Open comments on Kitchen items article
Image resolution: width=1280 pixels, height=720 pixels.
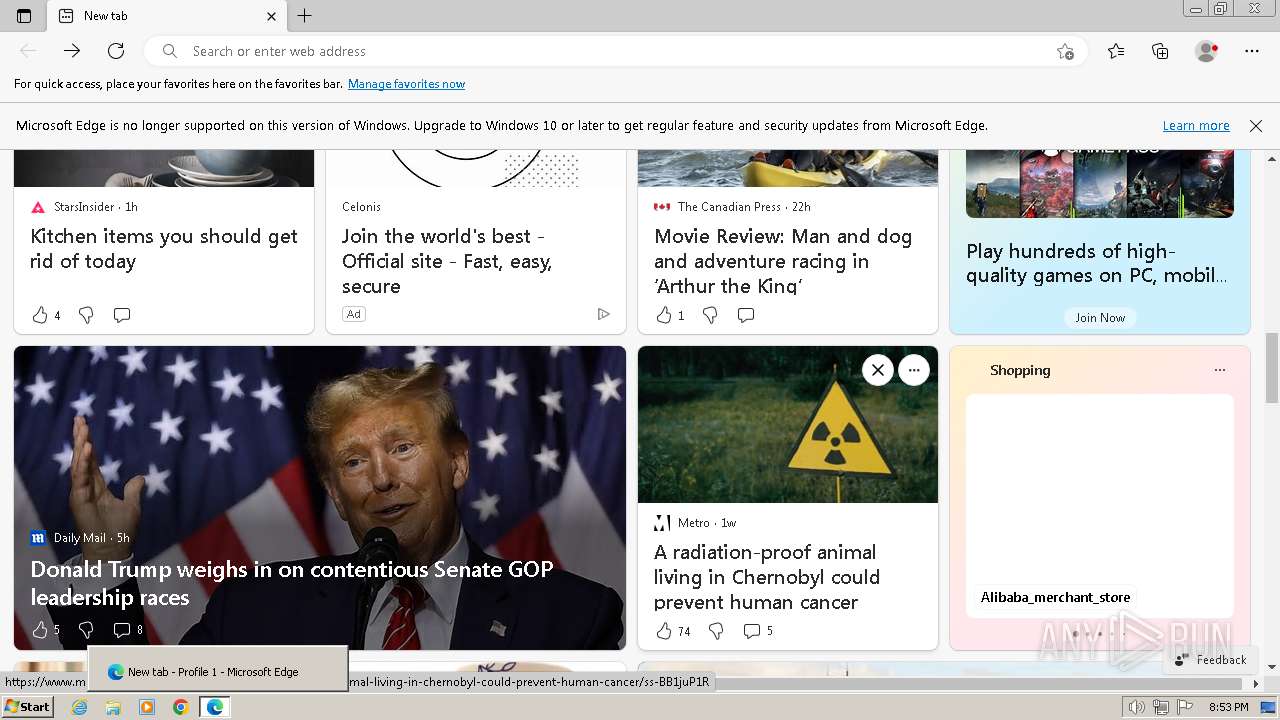122,315
